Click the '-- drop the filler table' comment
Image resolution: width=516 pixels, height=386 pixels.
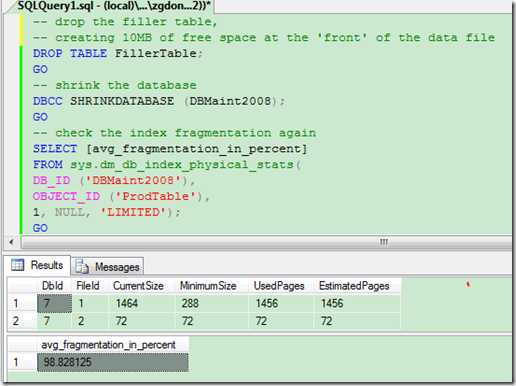(125, 22)
